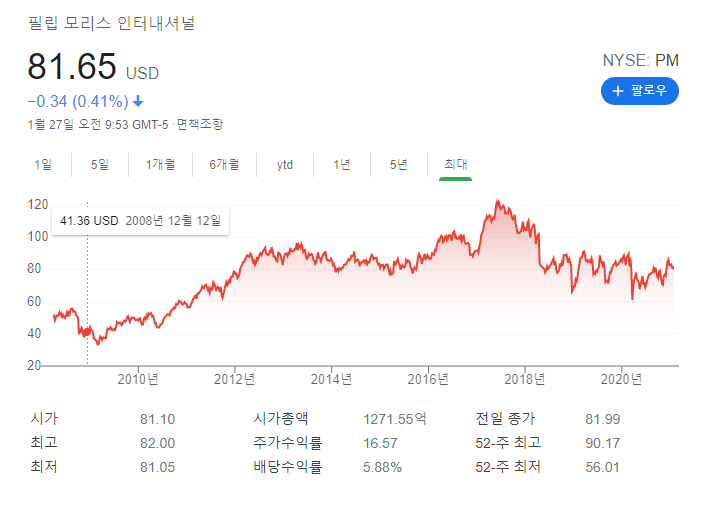Image resolution: width=720 pixels, height=515 pixels.
Task: Click the 필립 모리스 인터내셔널 title
Action: 111,23
